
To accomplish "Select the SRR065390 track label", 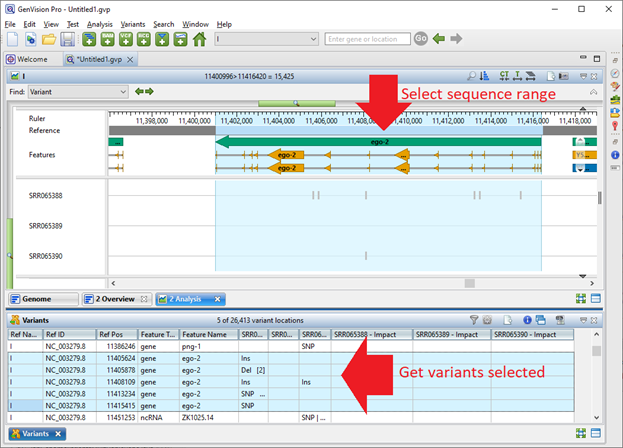I will click(x=45, y=256).
